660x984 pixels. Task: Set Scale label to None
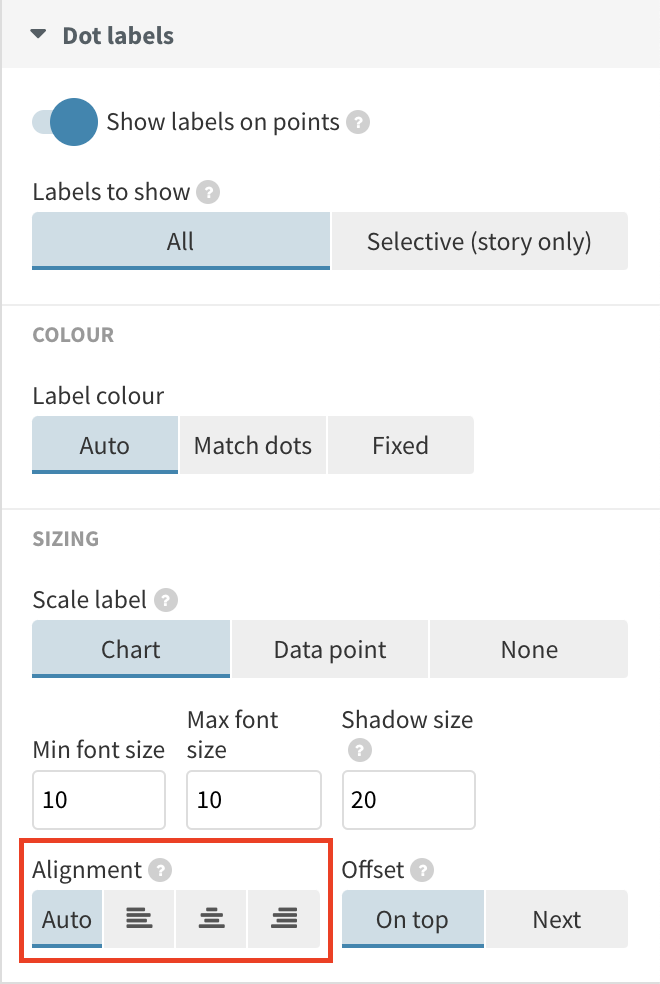pos(529,649)
